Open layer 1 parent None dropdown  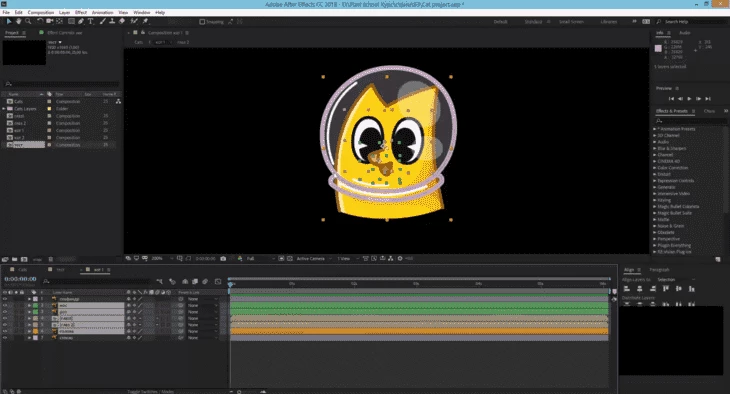pyautogui.click(x=203, y=299)
